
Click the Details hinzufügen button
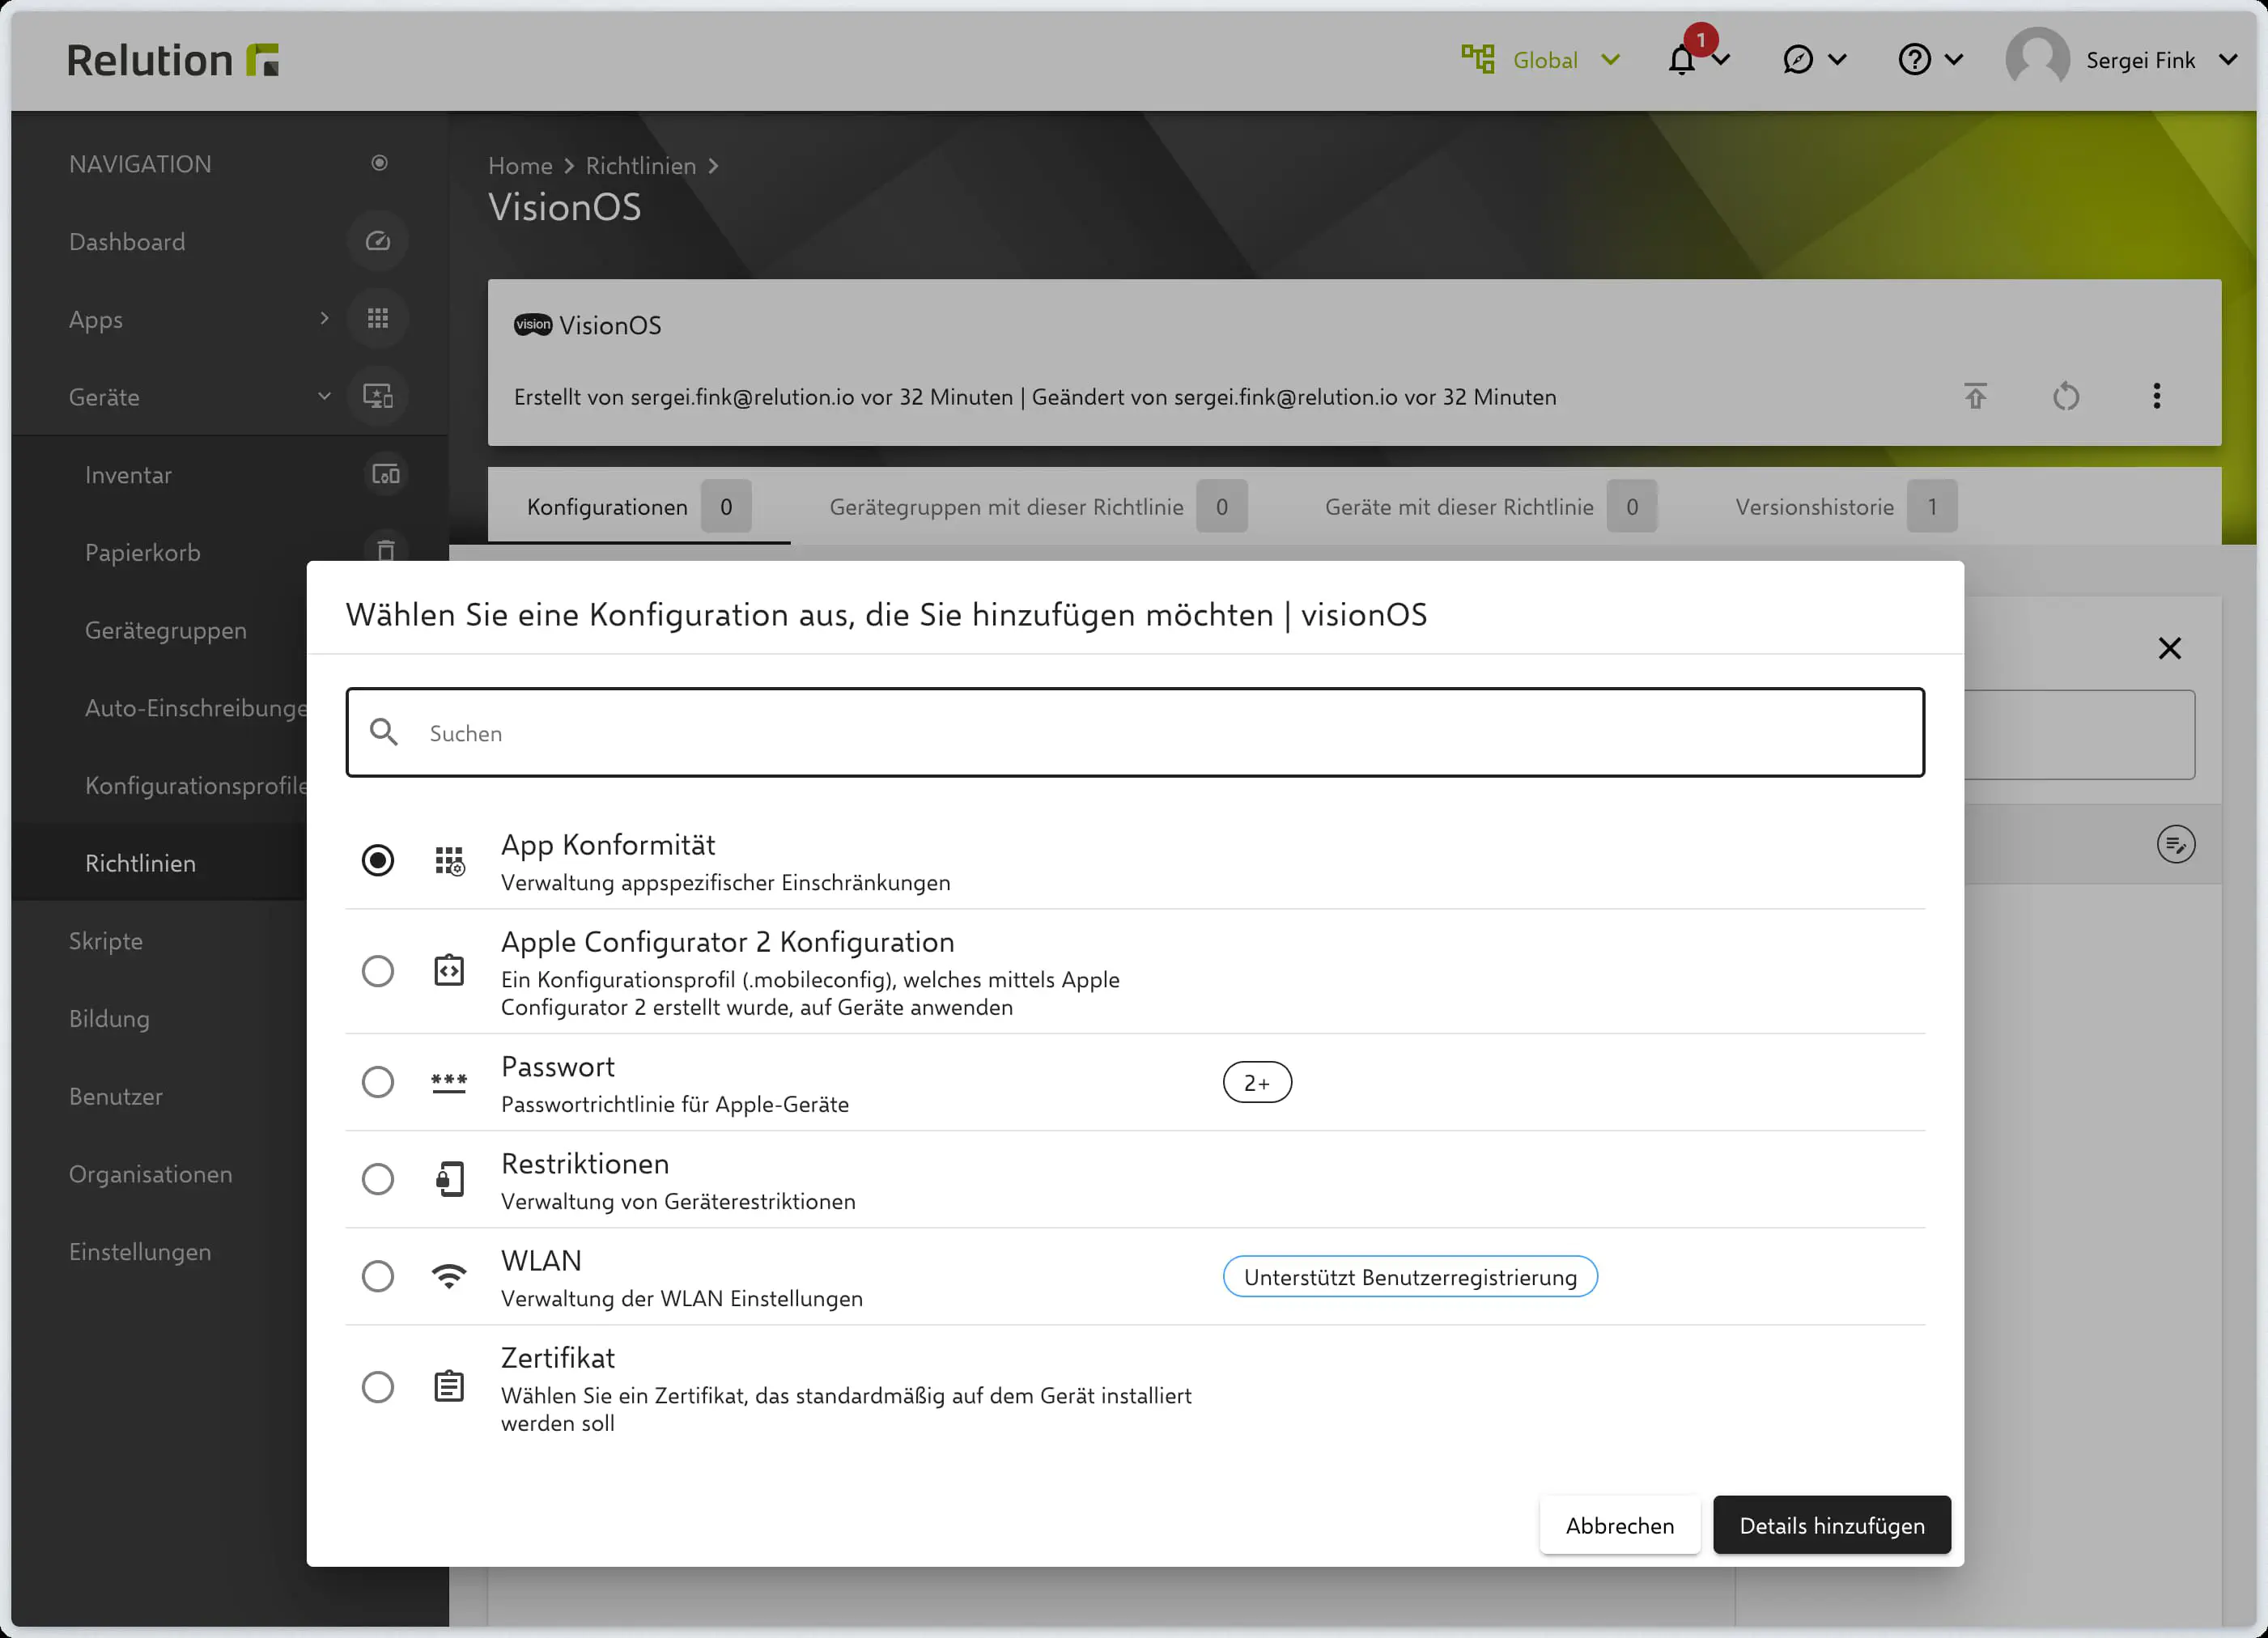click(x=1831, y=1525)
